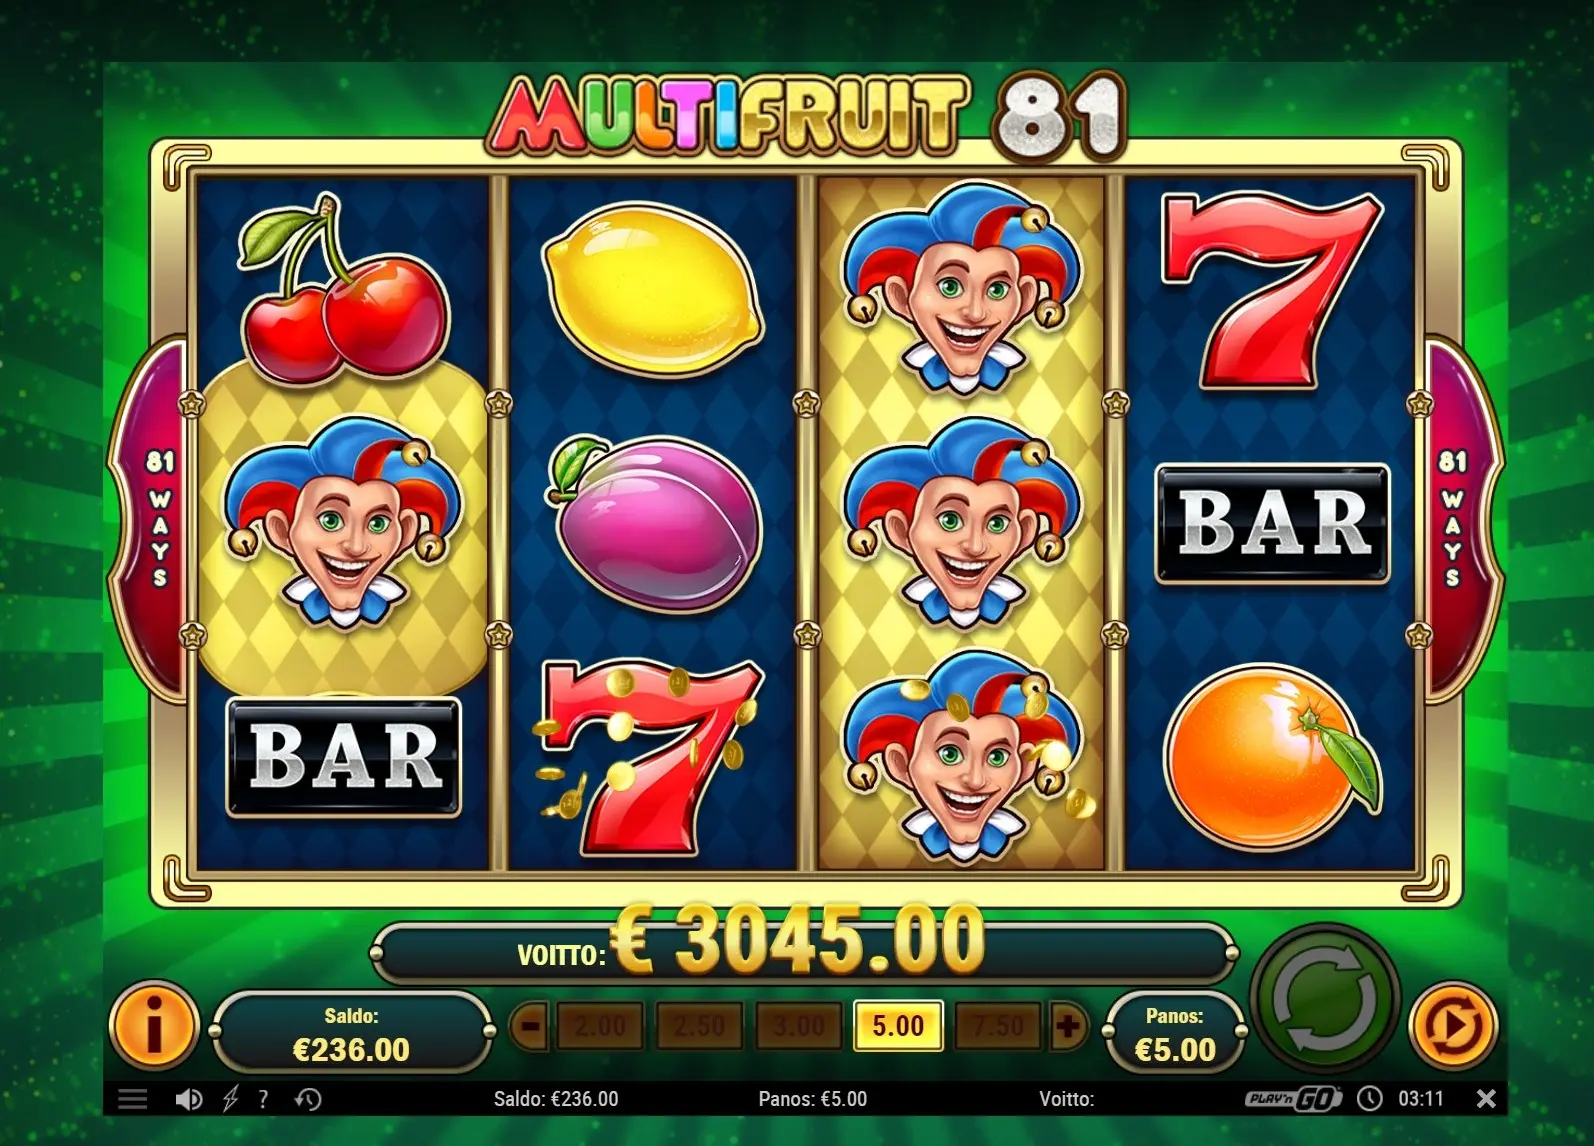Decrease bet with the minus button
The height and width of the screenshot is (1146, 1594).
[x=530, y=1026]
